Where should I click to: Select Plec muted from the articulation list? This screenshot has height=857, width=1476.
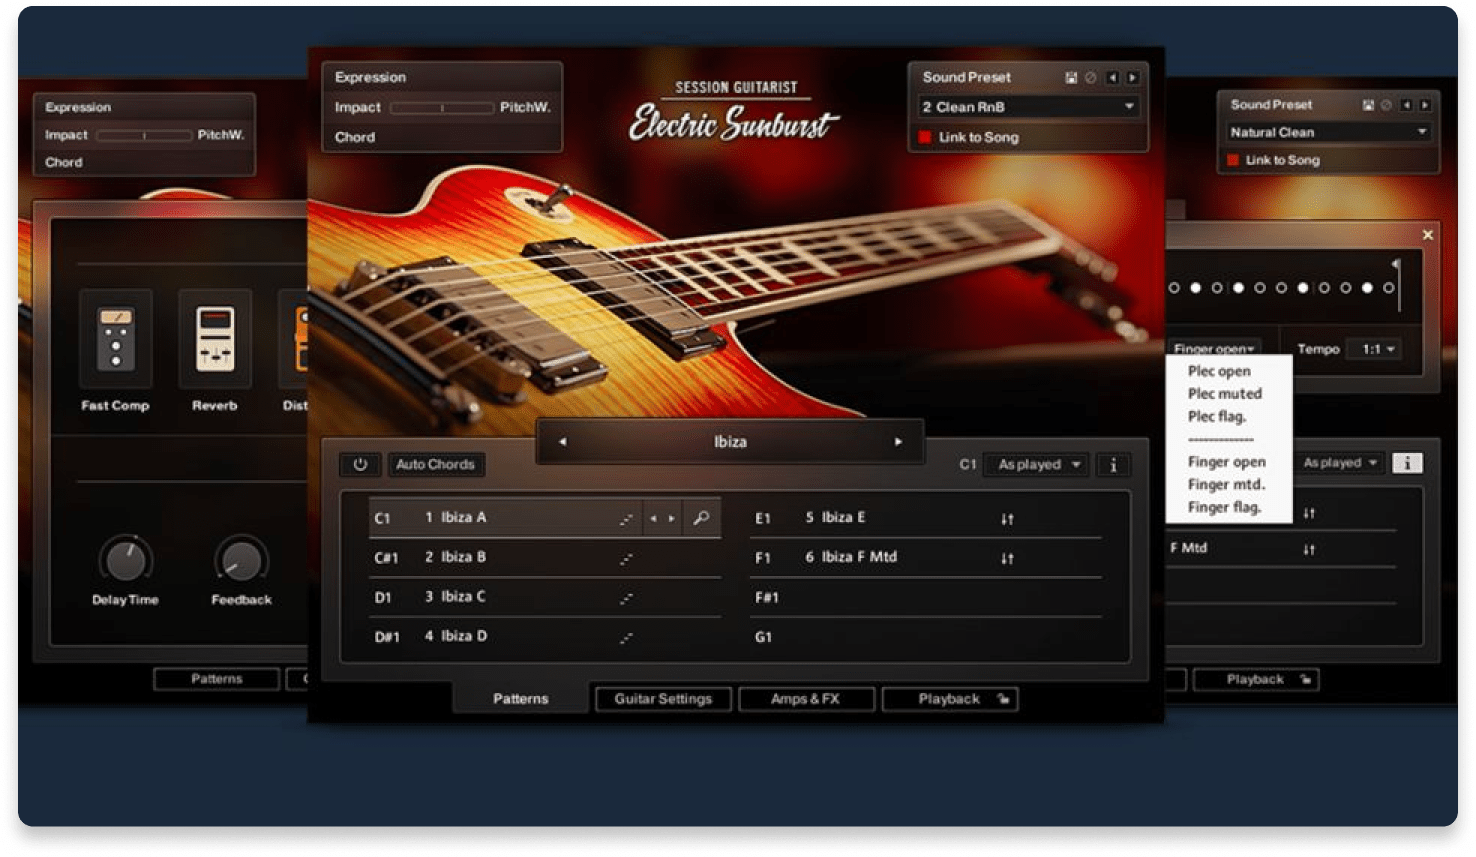[x=1224, y=393]
